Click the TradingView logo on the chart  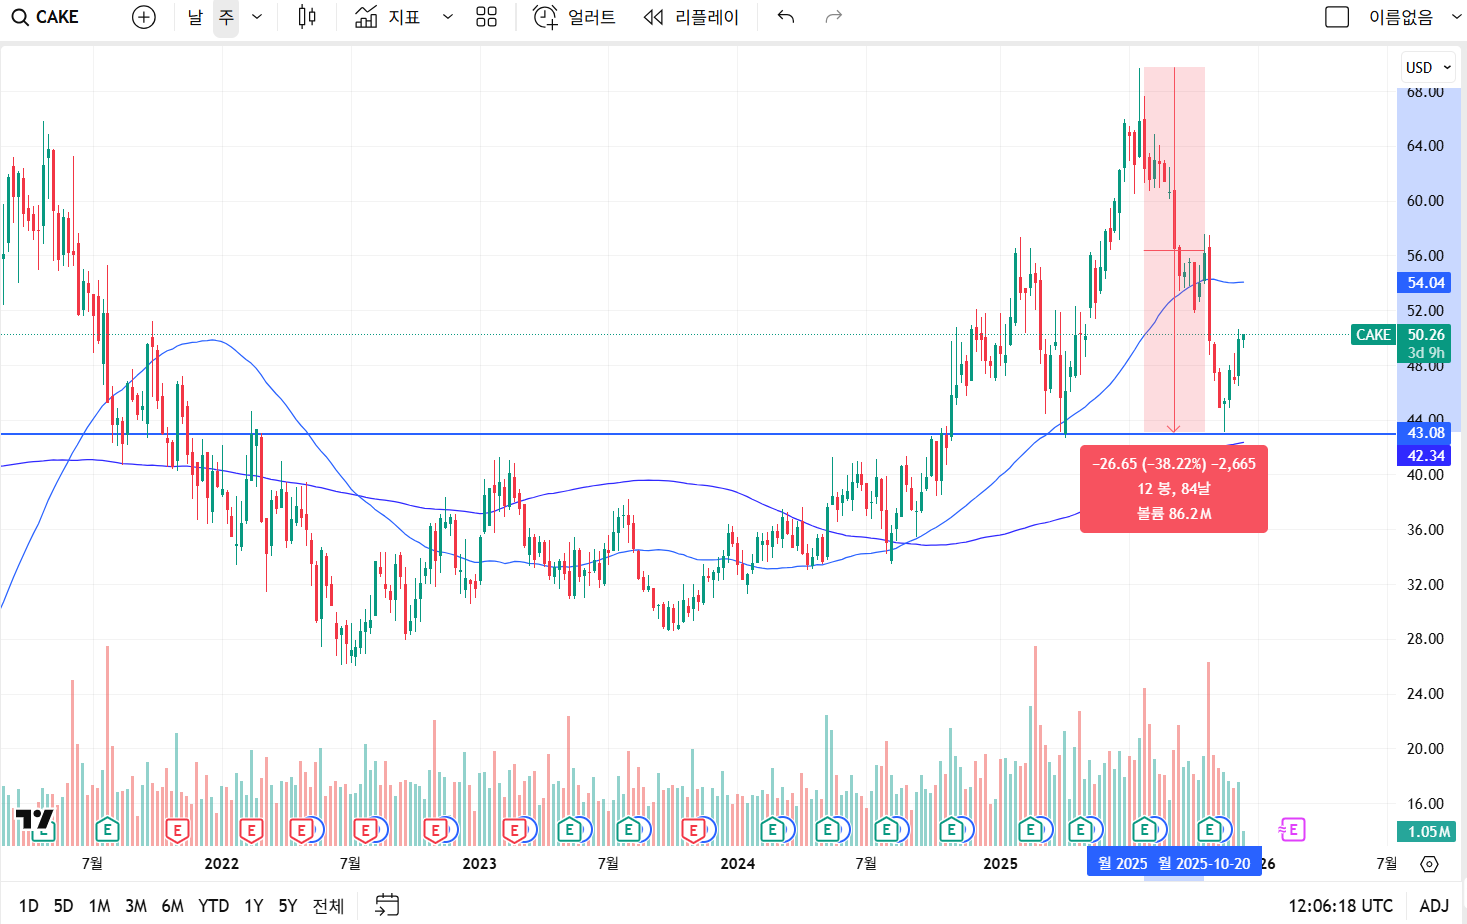34,821
